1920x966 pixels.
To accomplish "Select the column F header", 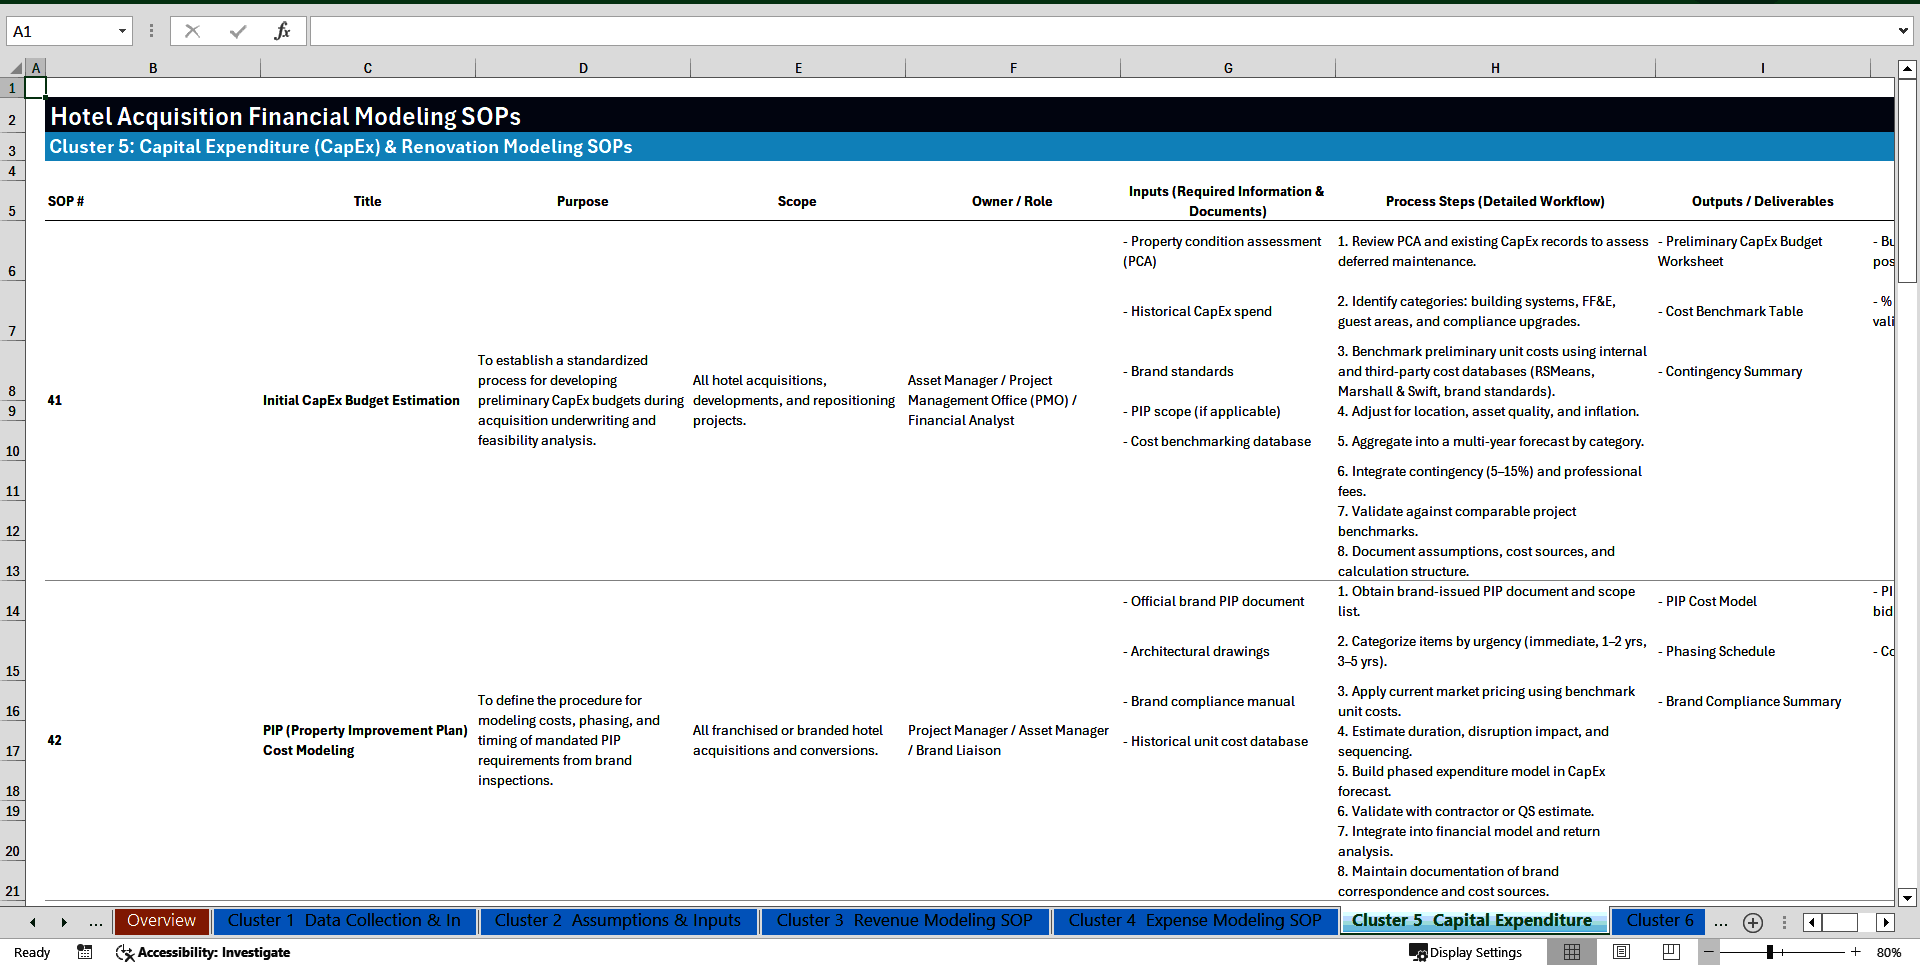I will coord(1013,67).
